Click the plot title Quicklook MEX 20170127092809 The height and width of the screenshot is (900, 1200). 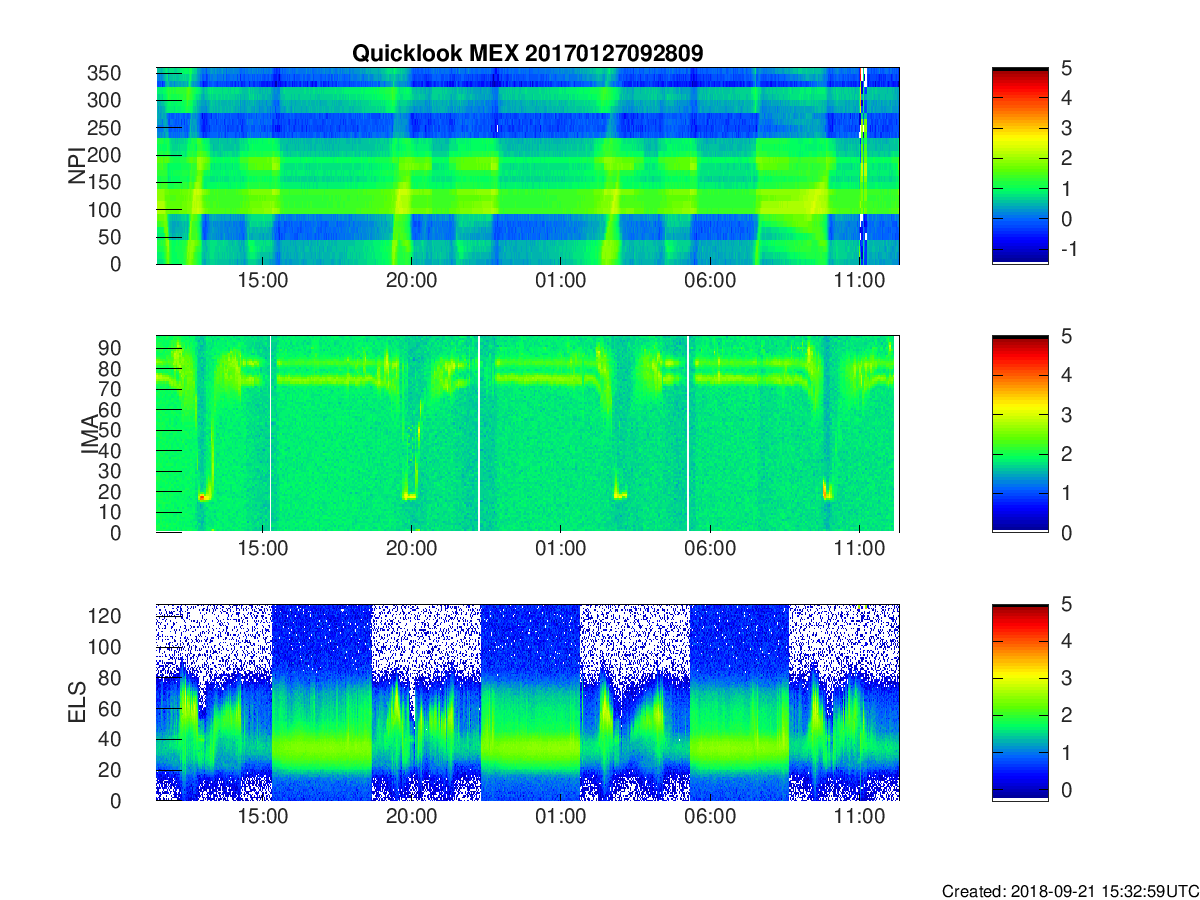pyautogui.click(x=527, y=53)
